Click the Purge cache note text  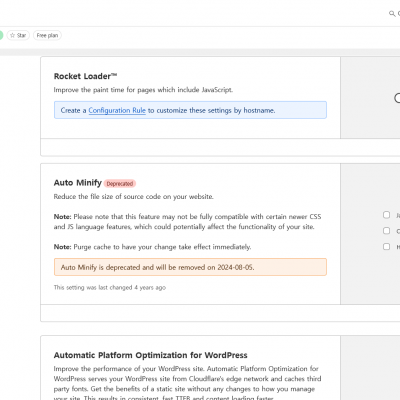point(152,247)
